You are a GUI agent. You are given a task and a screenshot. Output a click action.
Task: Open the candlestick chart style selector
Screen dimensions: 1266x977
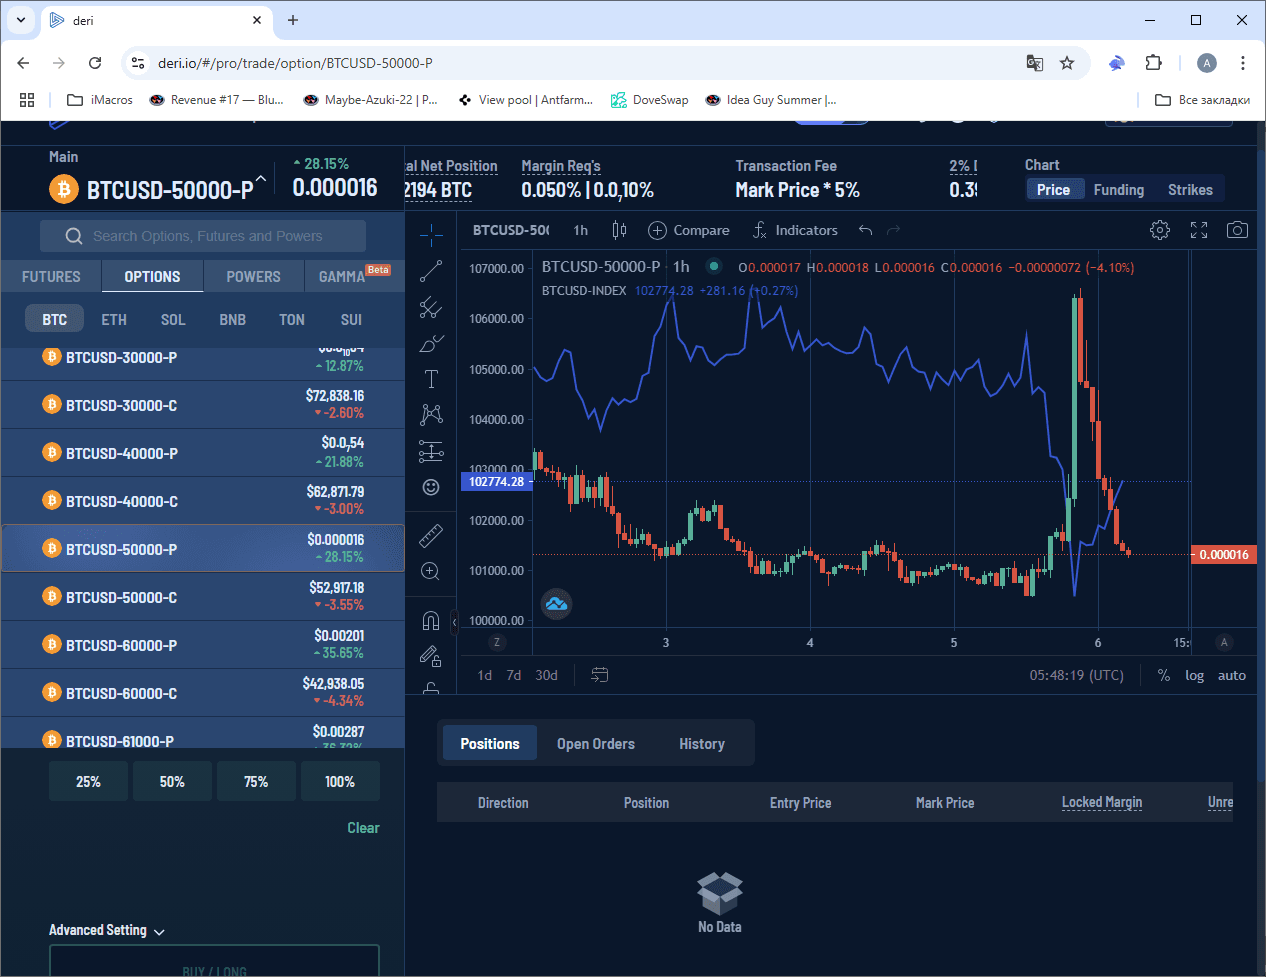[619, 230]
